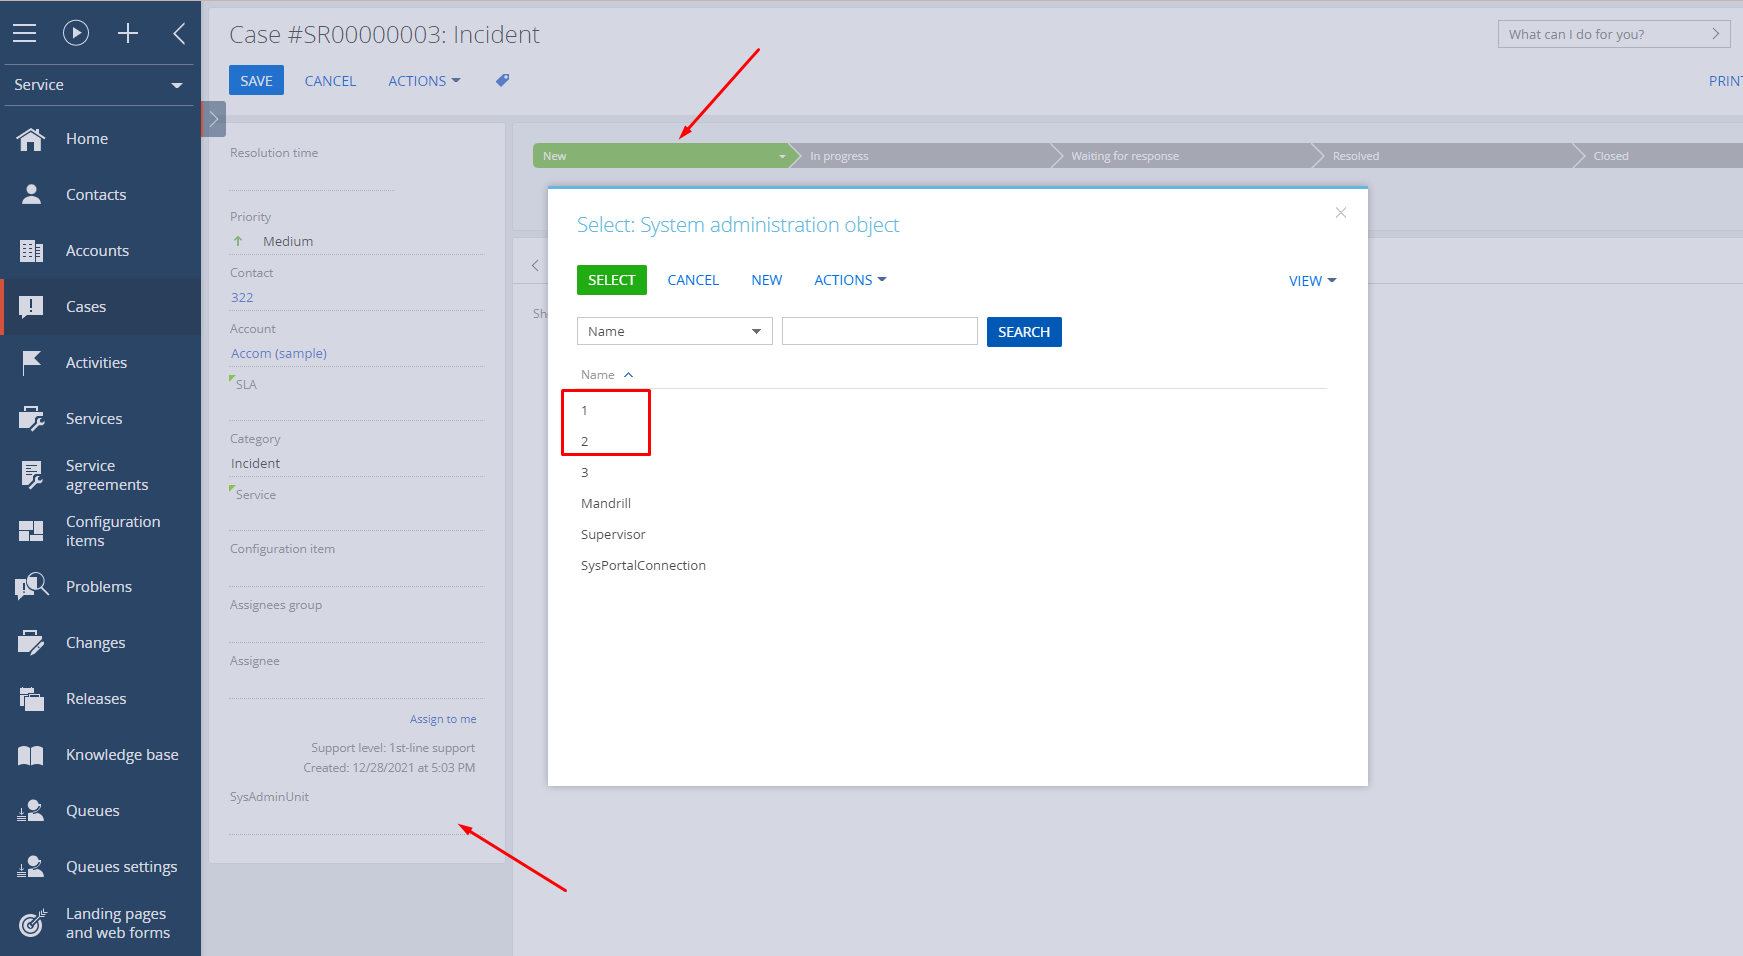Click the Assign to me link
The width and height of the screenshot is (1743, 956).
[x=443, y=719]
